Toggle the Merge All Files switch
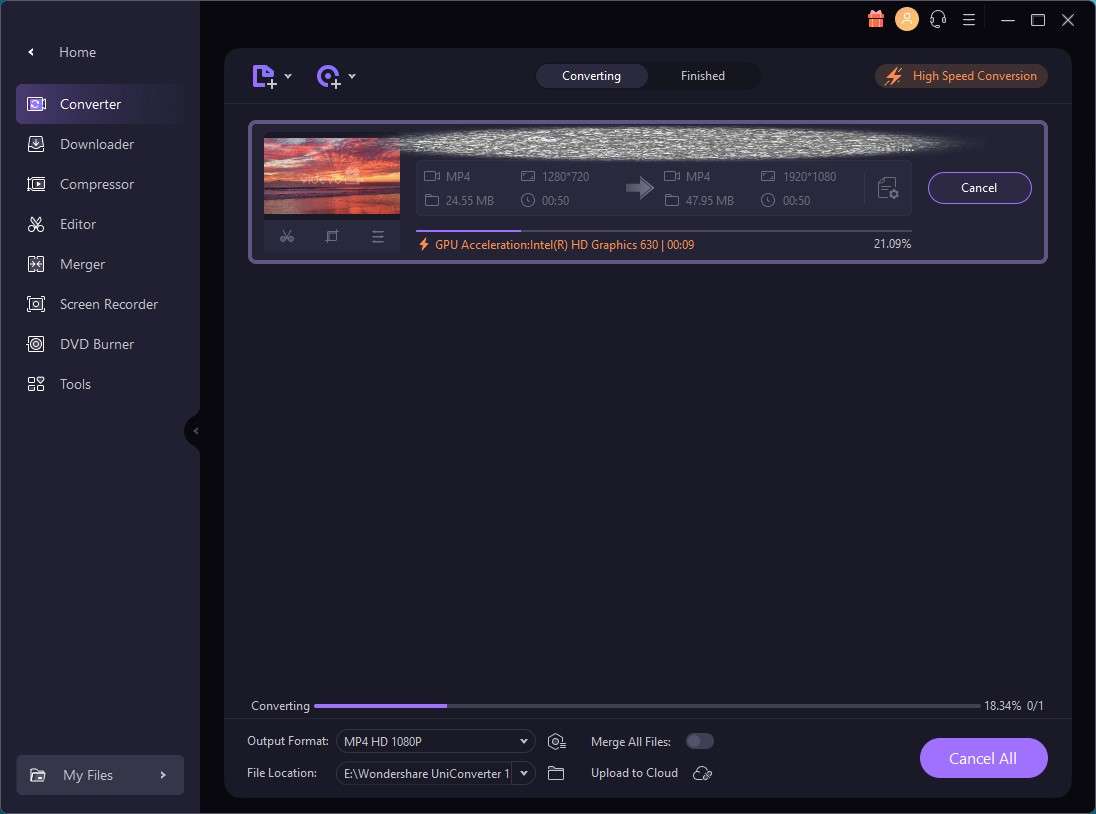Screen dimensions: 1096x814 pos(700,741)
